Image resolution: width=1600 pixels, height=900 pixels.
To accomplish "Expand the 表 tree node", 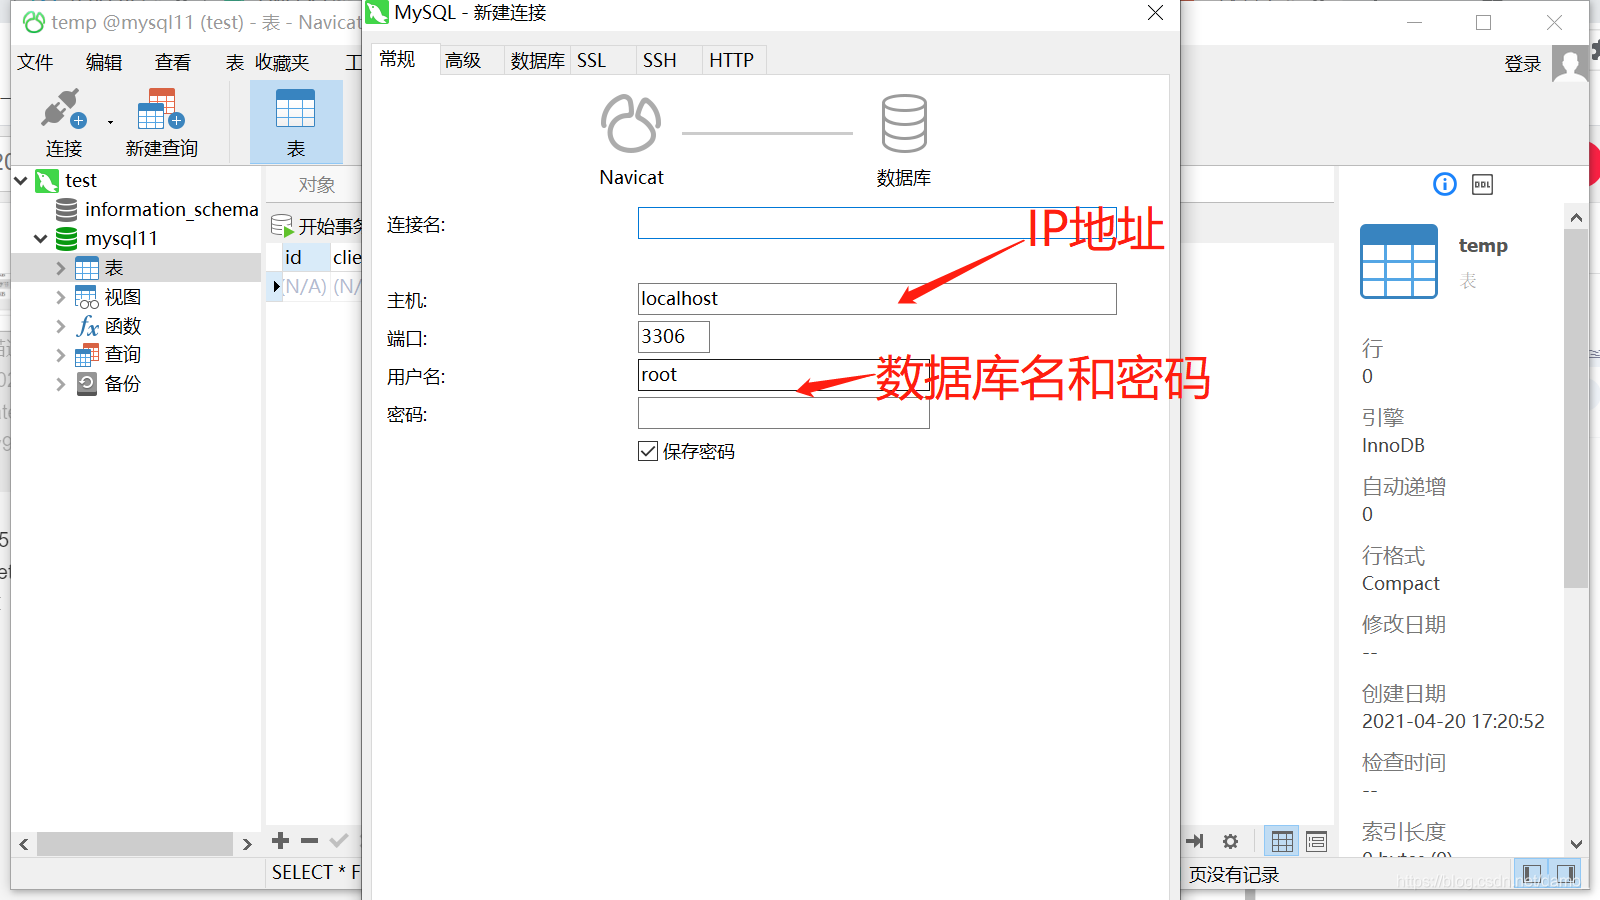I will tap(60, 268).
